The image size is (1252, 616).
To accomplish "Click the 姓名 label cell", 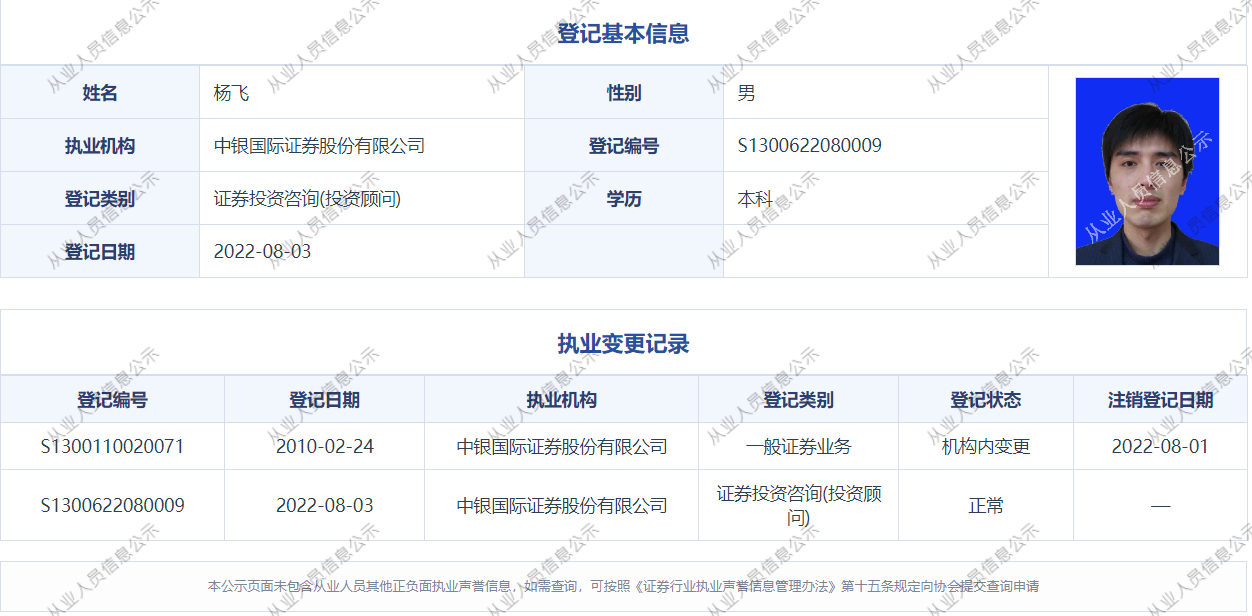I will [100, 93].
